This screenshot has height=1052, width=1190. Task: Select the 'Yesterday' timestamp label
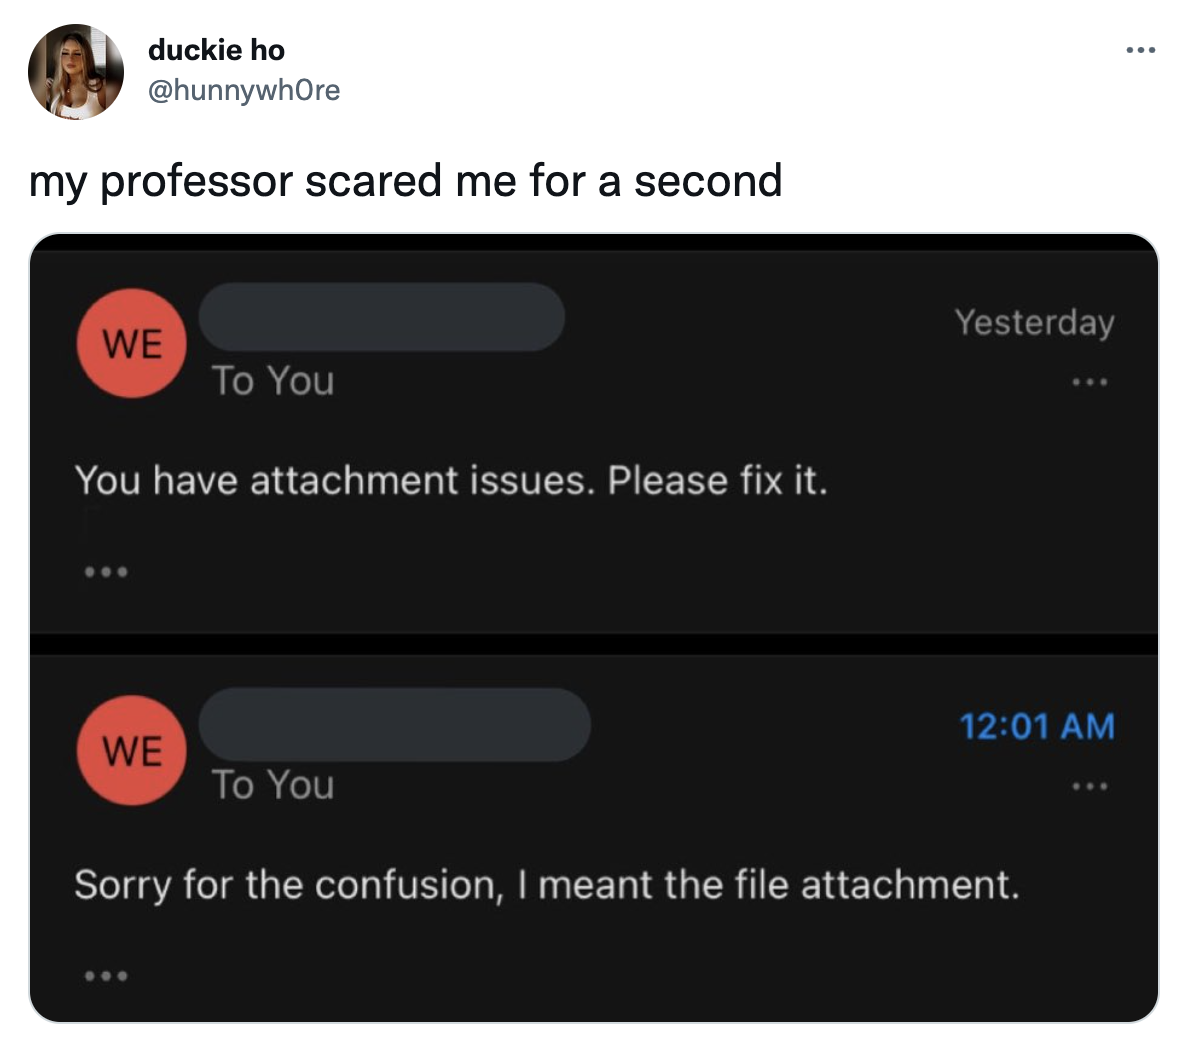[x=1035, y=322]
